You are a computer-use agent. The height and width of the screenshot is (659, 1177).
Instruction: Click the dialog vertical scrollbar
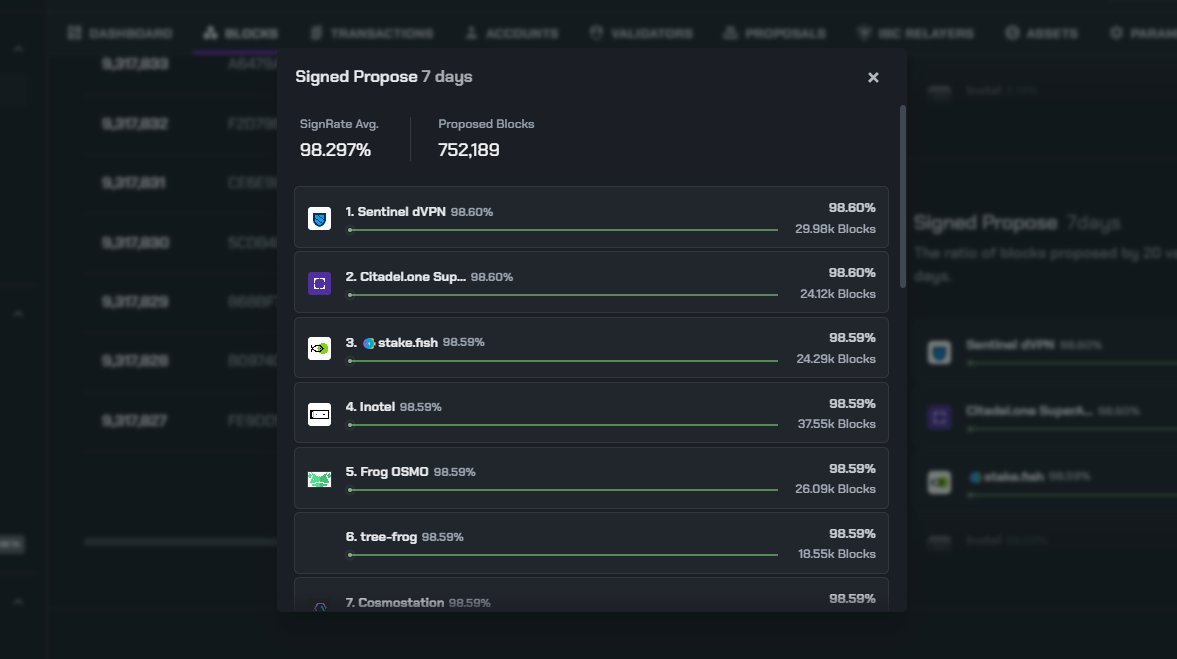coord(902,197)
